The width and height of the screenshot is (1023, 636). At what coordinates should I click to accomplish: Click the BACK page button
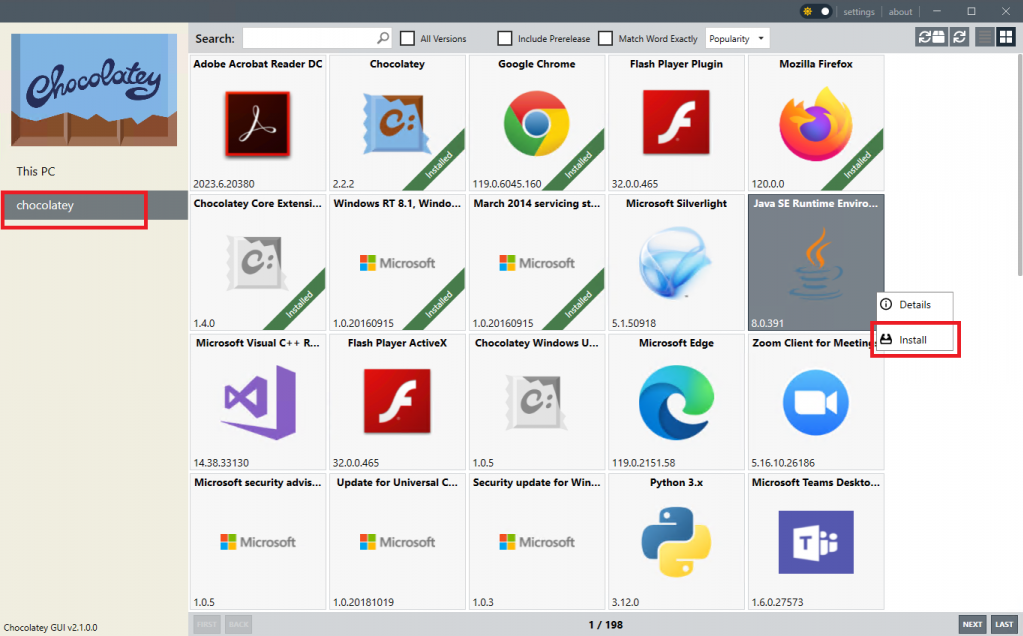point(238,624)
